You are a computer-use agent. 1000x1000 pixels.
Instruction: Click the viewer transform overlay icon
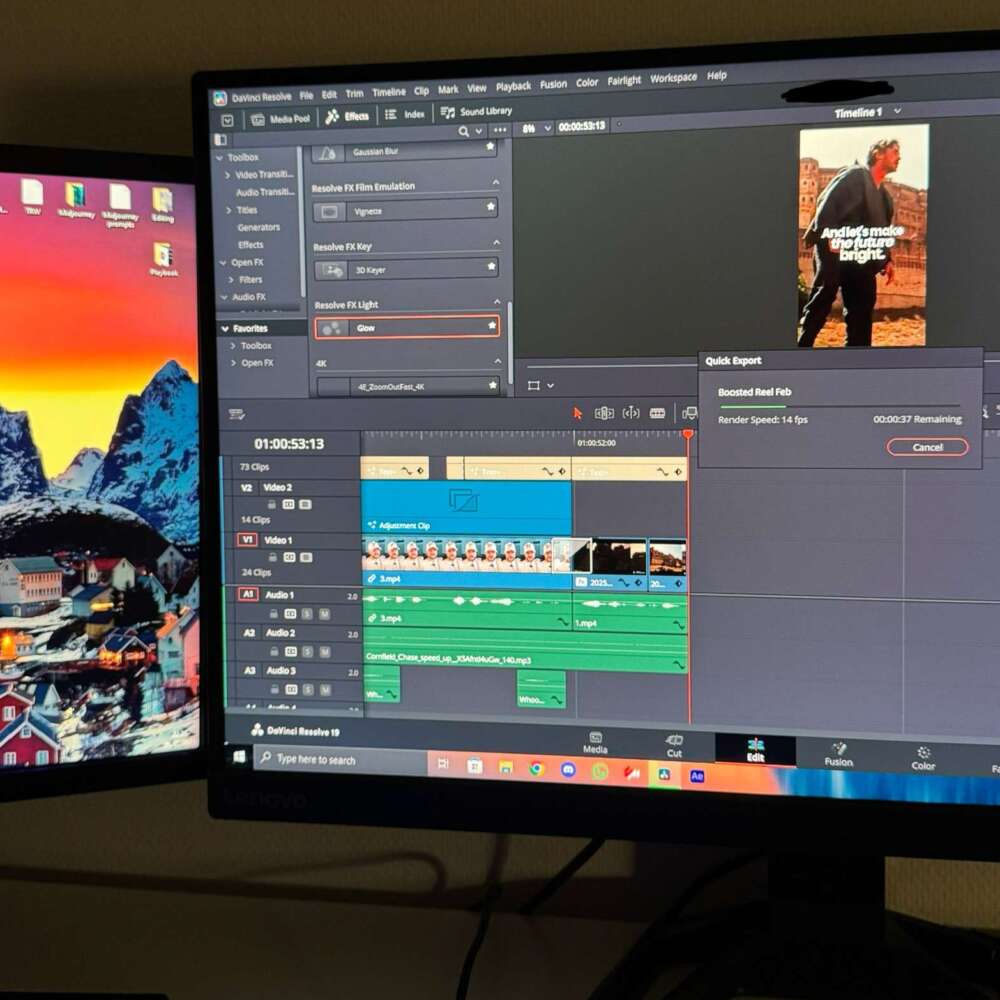pos(534,385)
